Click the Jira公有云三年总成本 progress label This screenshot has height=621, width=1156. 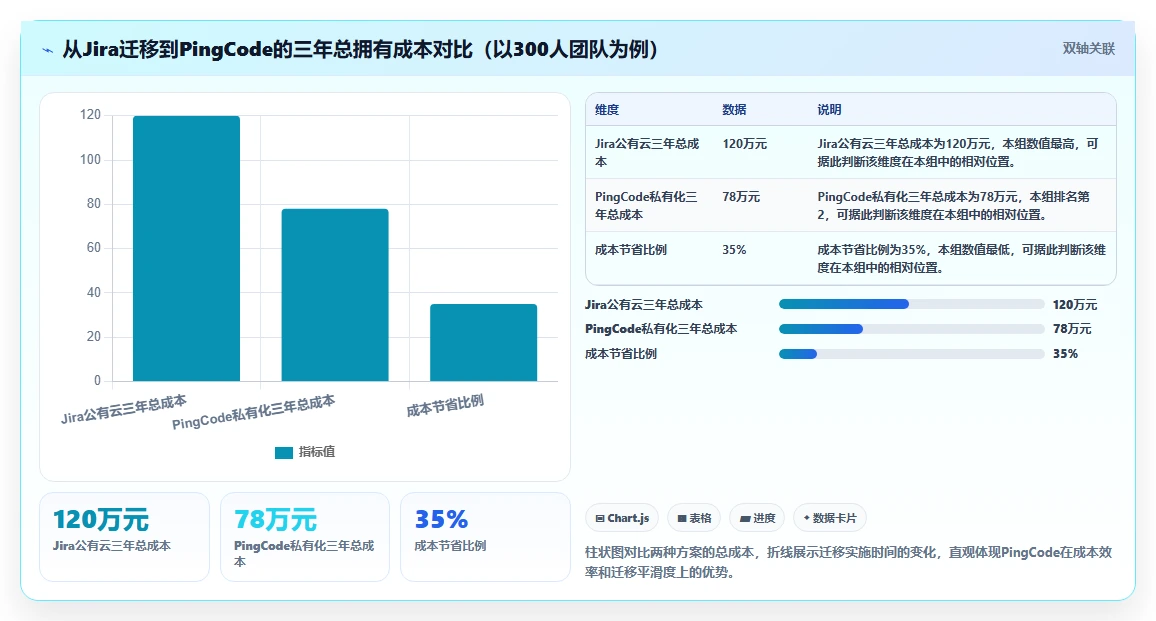click(x=644, y=305)
